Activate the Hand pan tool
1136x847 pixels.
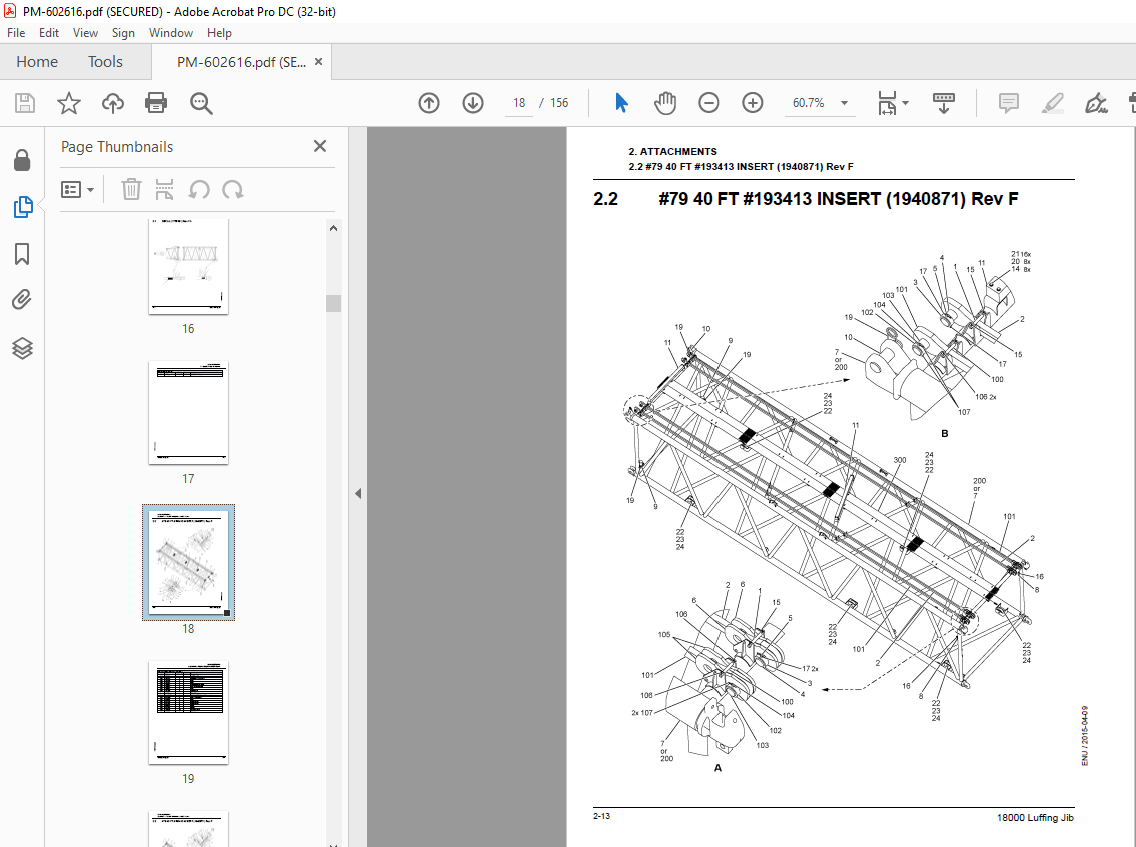coord(664,103)
